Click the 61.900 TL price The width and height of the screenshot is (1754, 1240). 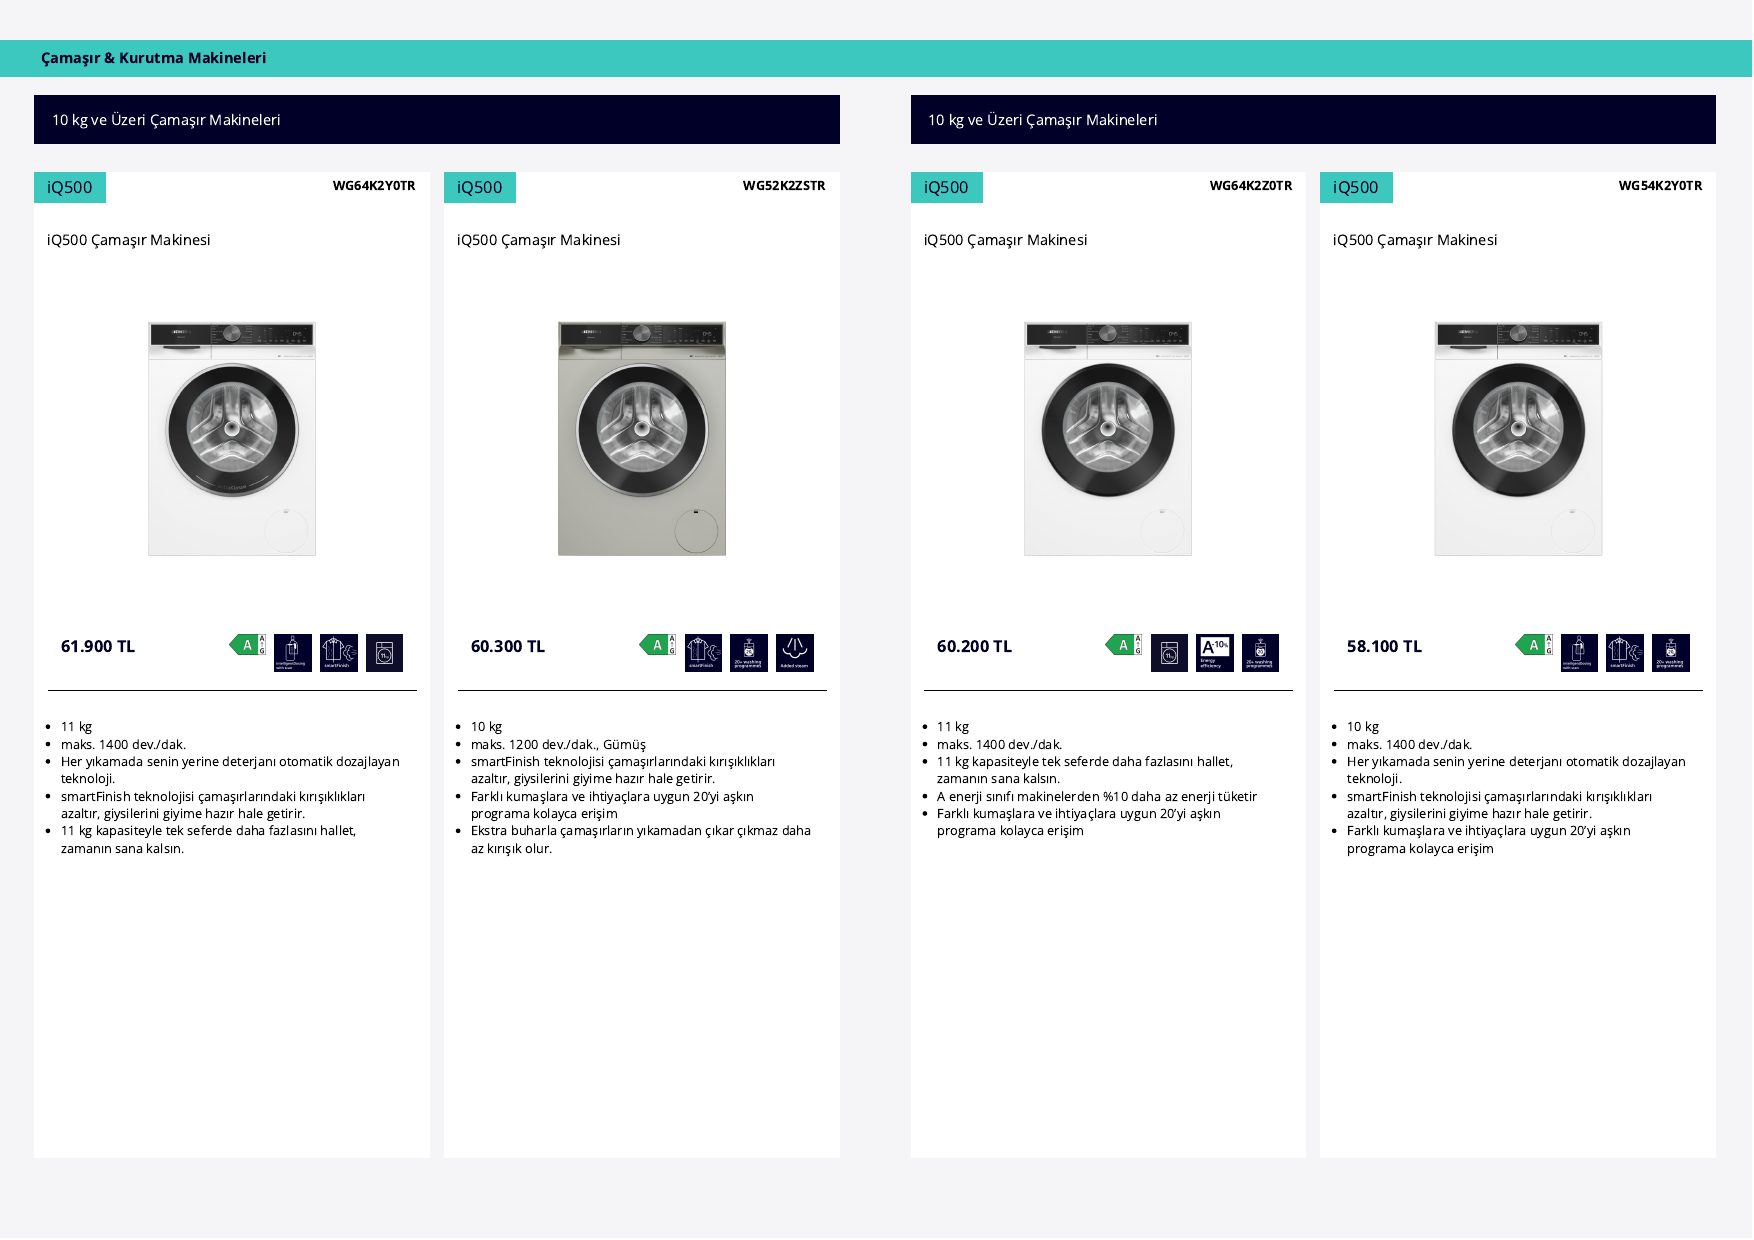pyautogui.click(x=98, y=646)
